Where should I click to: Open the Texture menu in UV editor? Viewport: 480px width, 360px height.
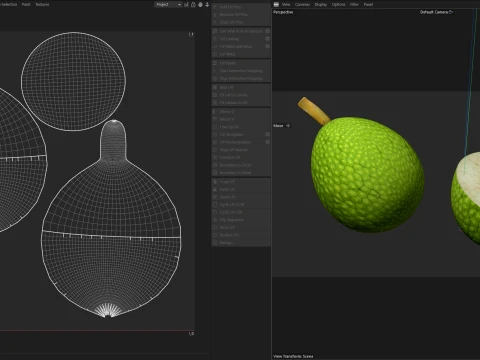[x=42, y=5]
